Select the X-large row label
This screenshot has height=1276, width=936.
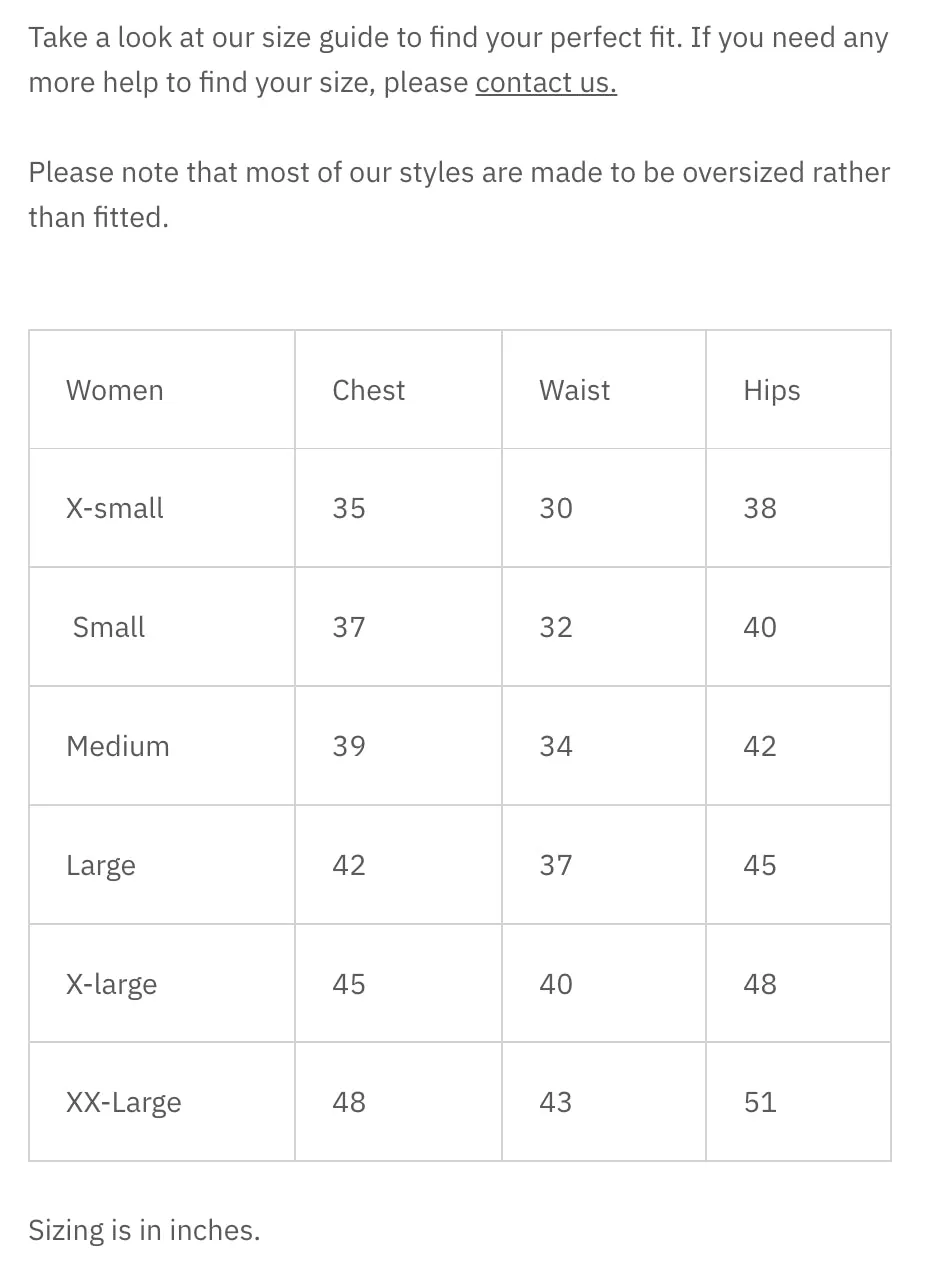pyautogui.click(x=112, y=985)
